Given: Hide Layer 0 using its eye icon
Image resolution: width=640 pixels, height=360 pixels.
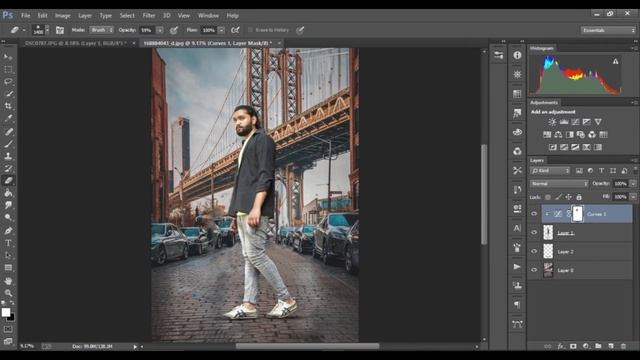Looking at the screenshot, I should [x=534, y=270].
